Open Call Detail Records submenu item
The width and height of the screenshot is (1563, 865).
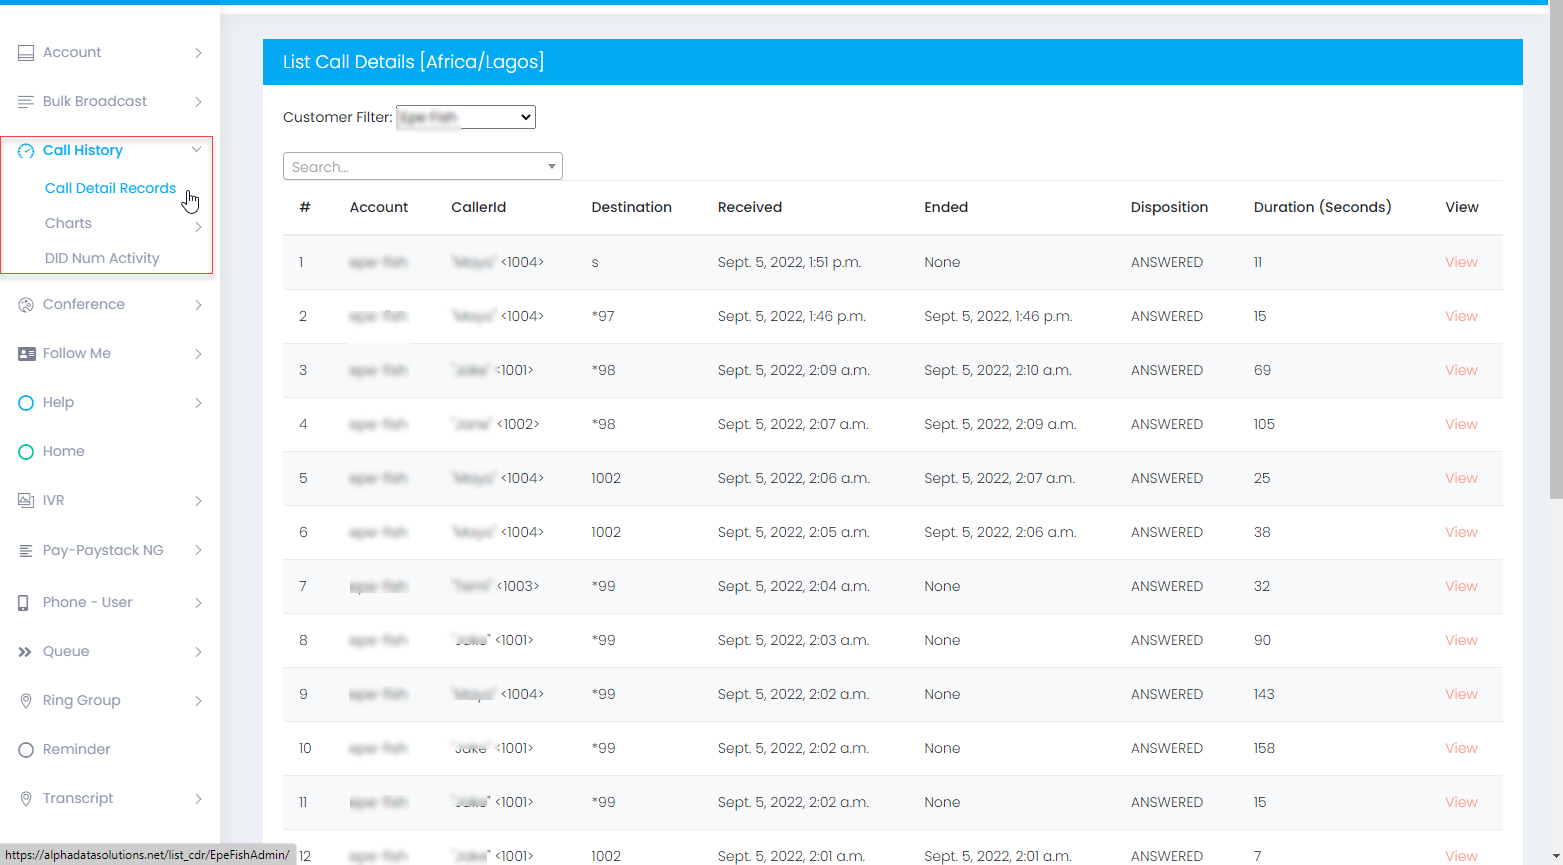pos(110,188)
